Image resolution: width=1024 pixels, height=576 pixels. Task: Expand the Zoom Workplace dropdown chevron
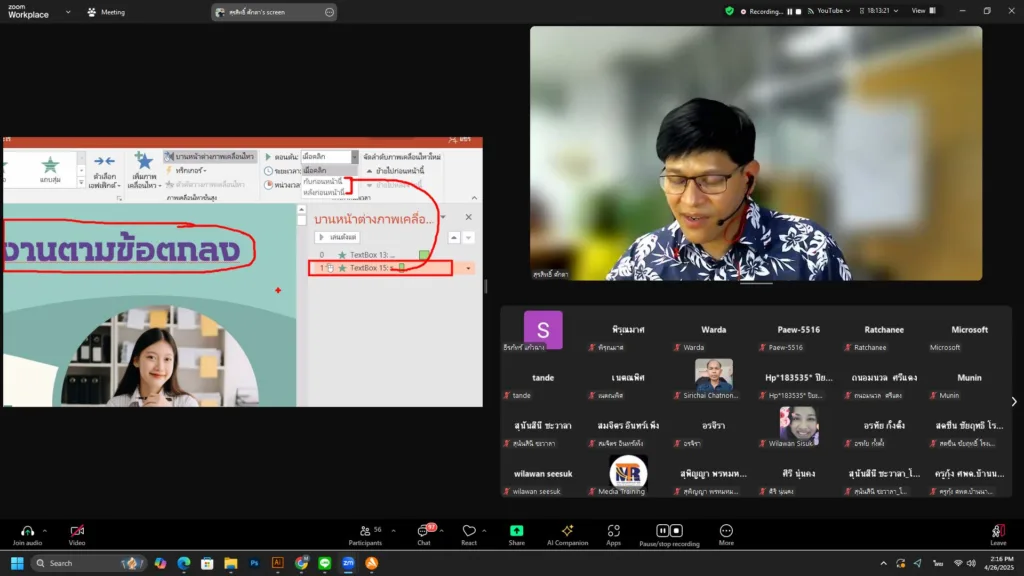click(68, 12)
